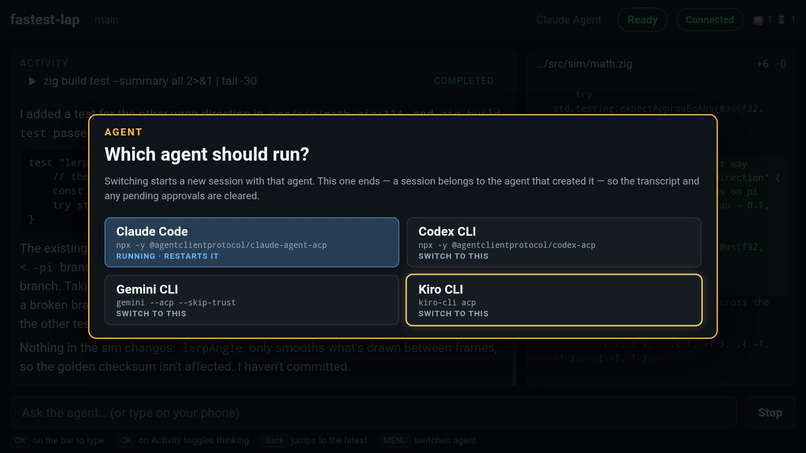Click the phone device count icon
The image size is (806, 453).
tap(781, 20)
